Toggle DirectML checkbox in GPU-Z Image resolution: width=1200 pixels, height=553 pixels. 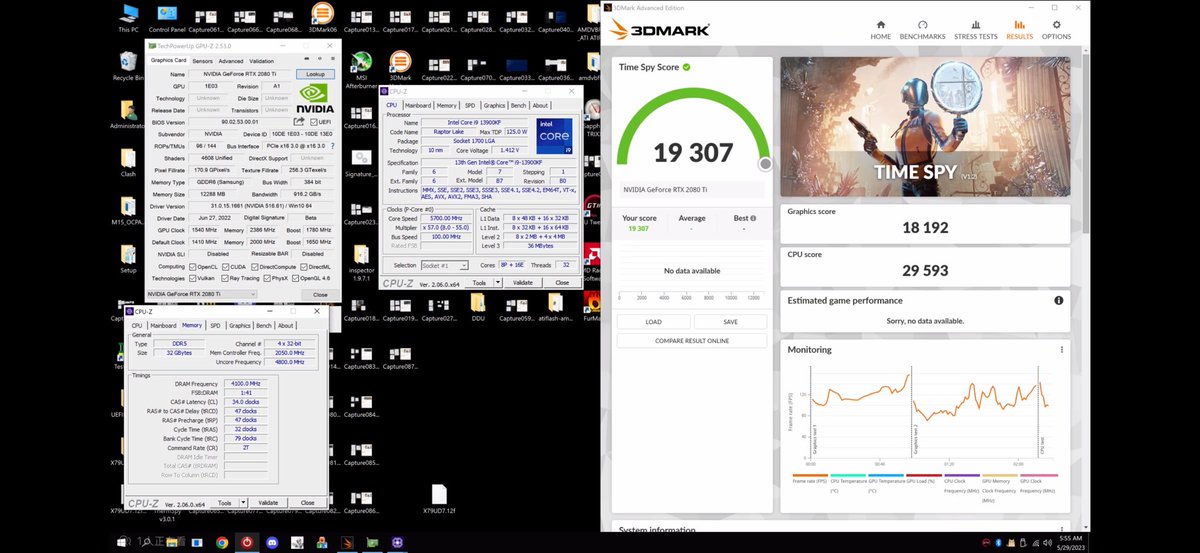(x=303, y=266)
